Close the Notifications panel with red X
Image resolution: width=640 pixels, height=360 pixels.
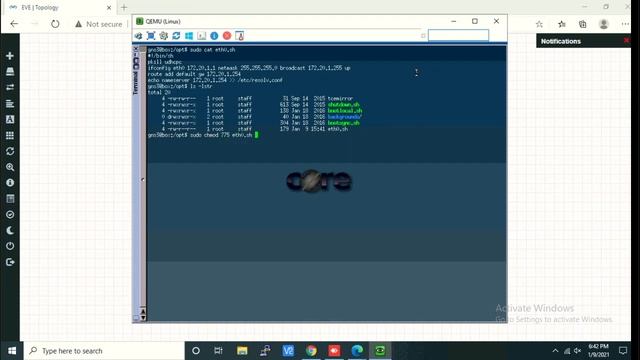[627, 40]
